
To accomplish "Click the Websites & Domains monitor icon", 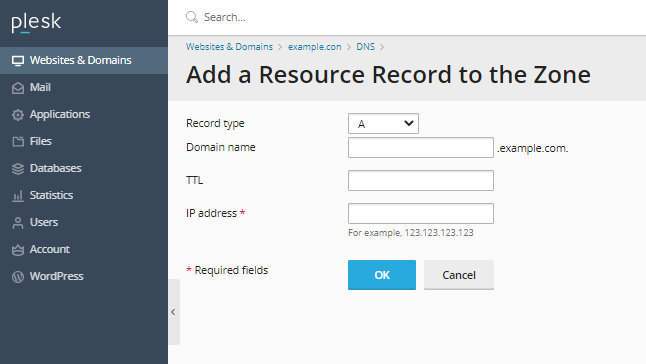I will [x=18, y=61].
